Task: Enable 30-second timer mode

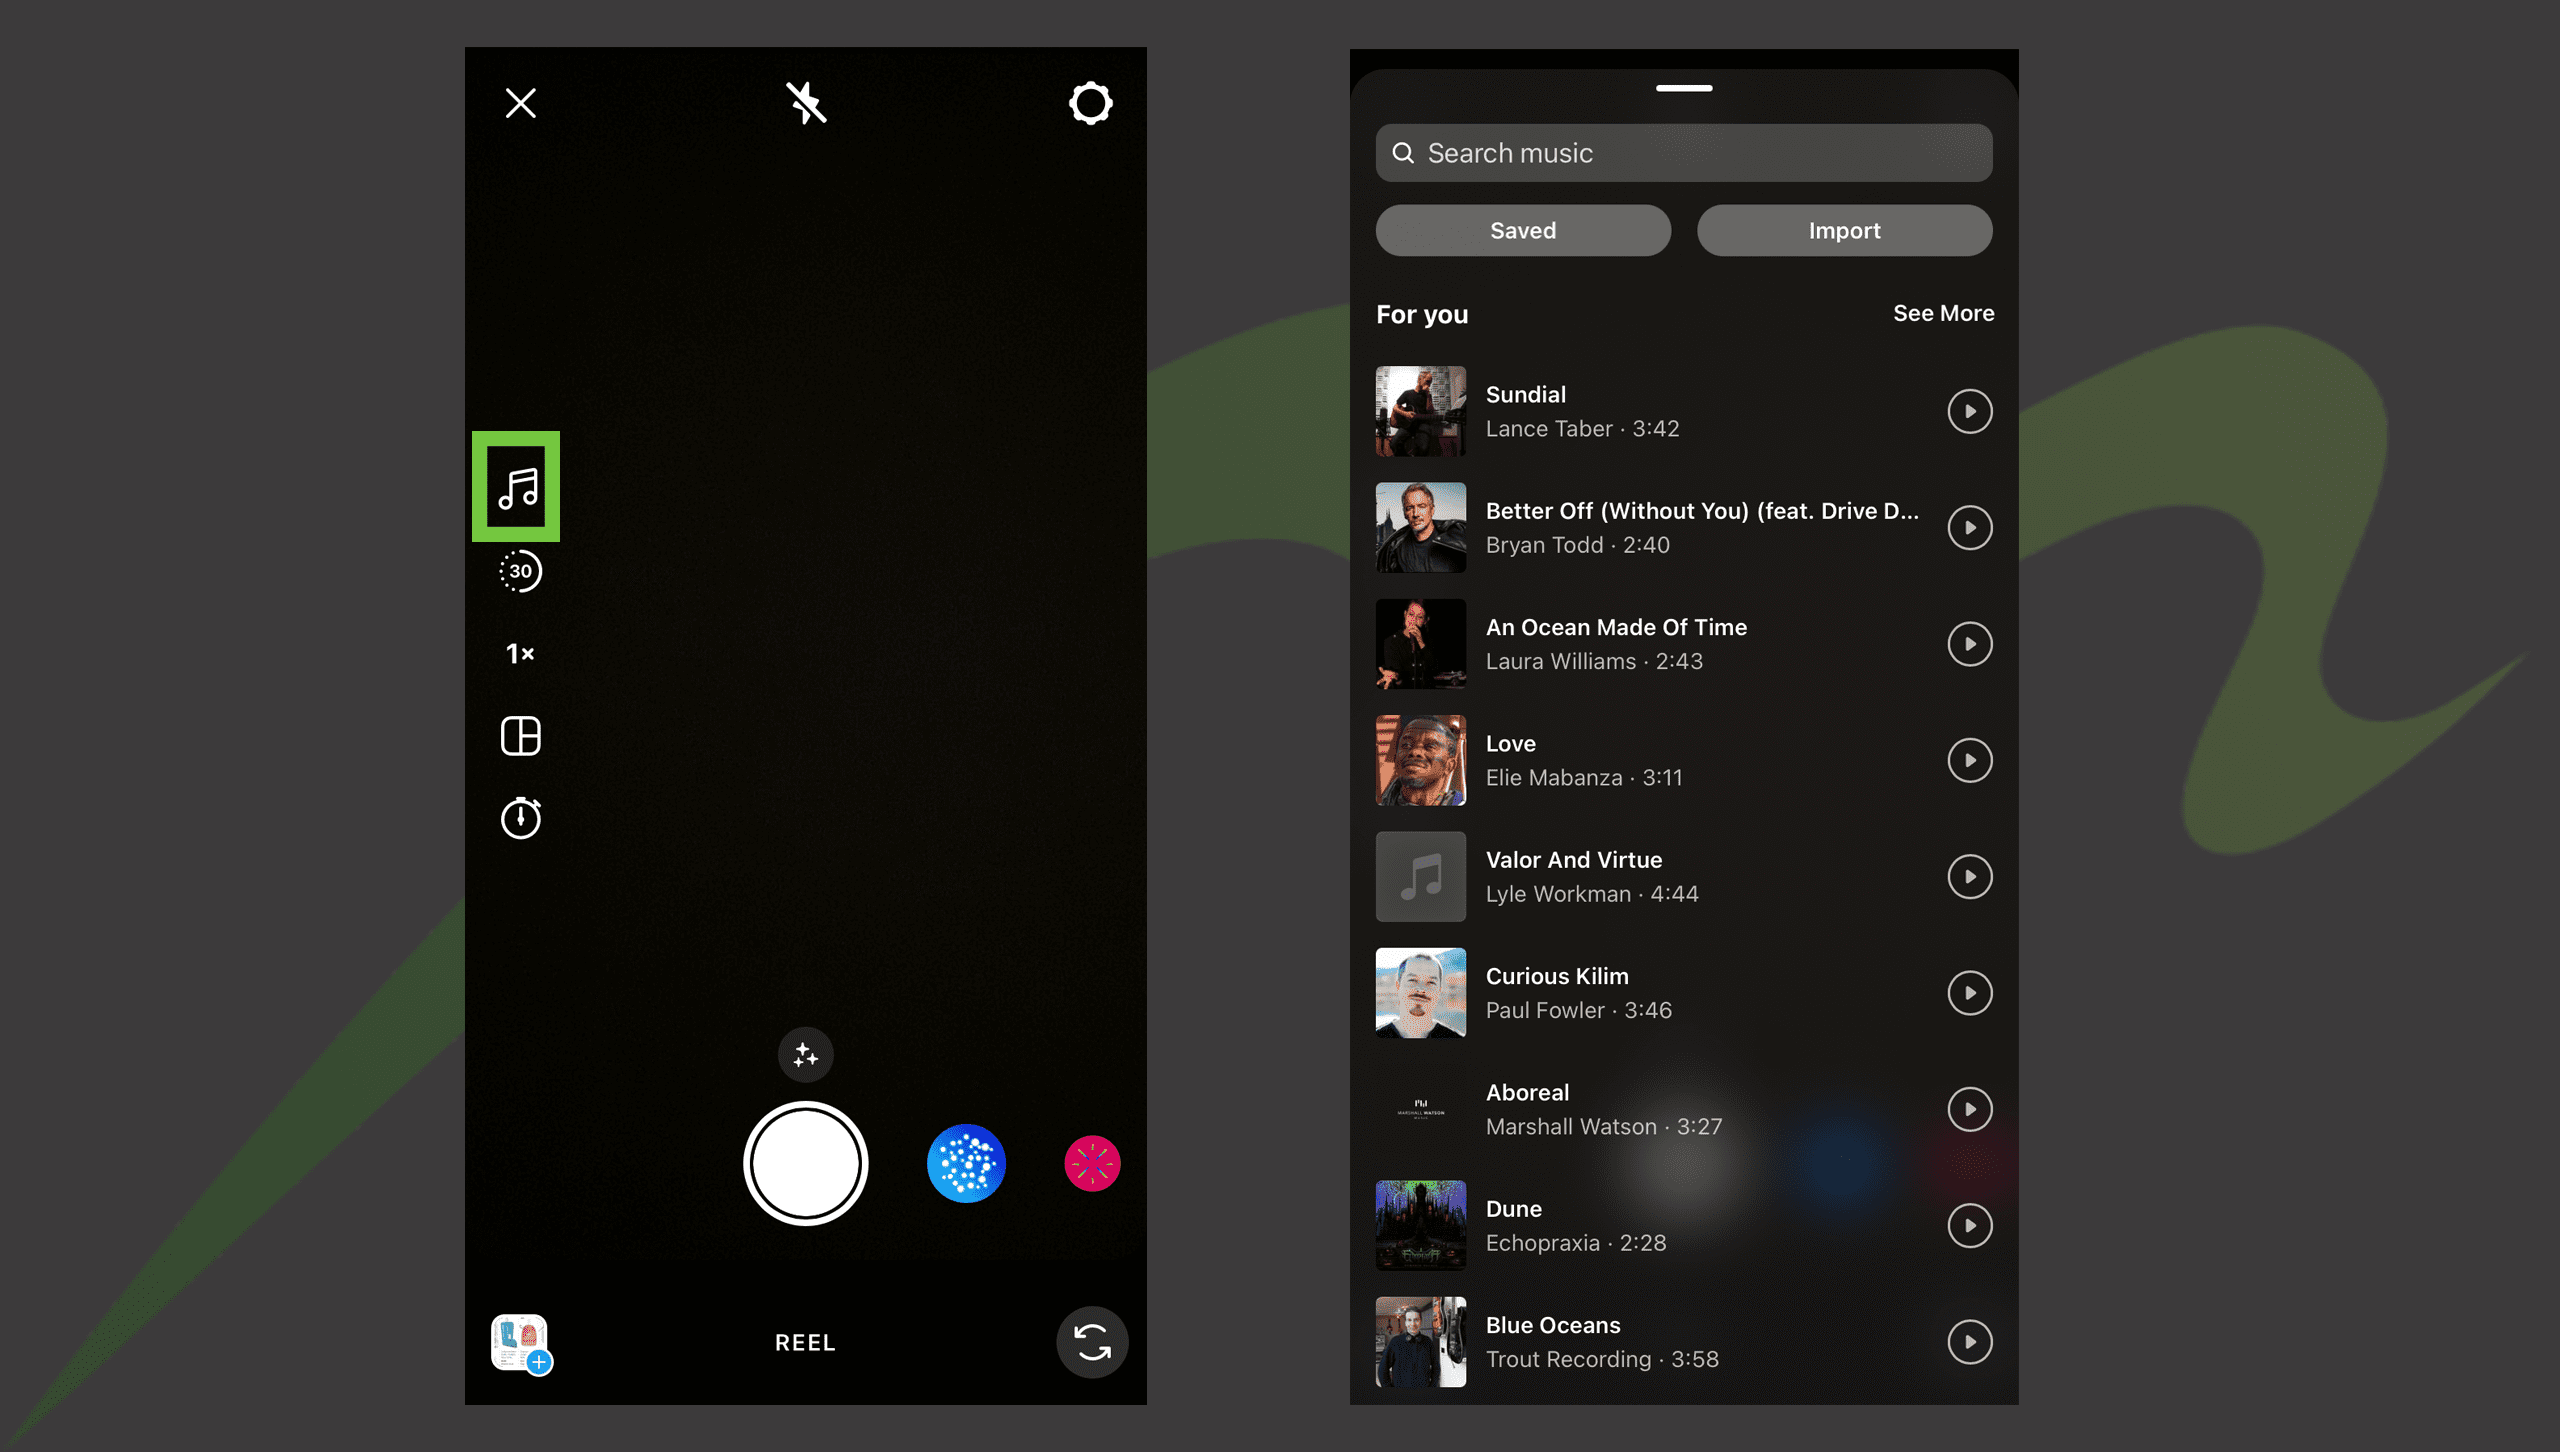Action: point(520,570)
